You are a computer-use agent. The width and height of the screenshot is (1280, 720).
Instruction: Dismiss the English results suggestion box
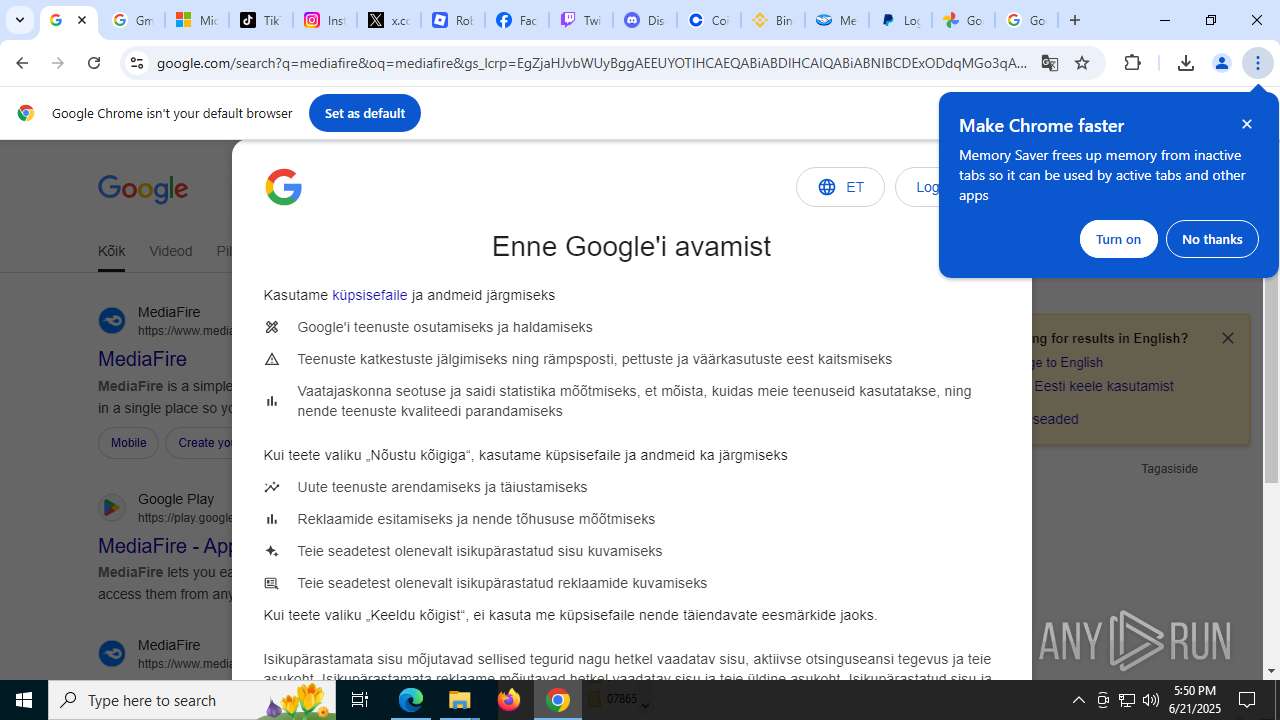click(1228, 338)
